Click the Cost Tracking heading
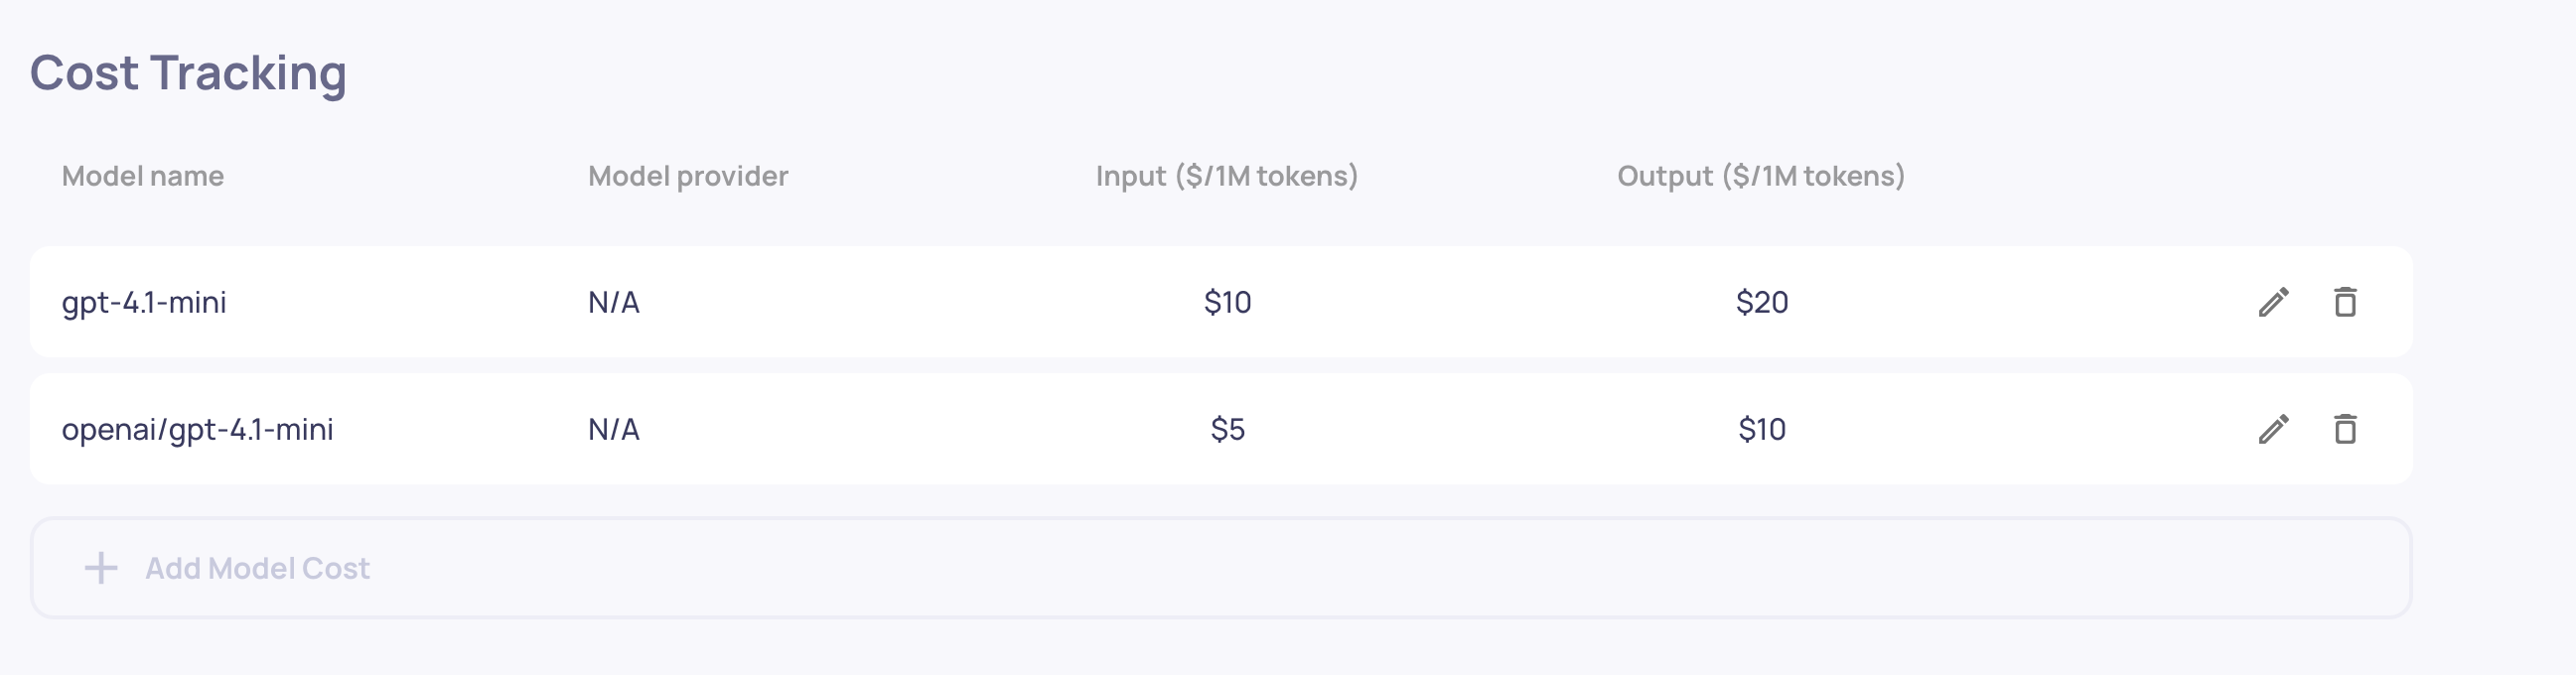This screenshot has height=675, width=2576. tap(188, 73)
